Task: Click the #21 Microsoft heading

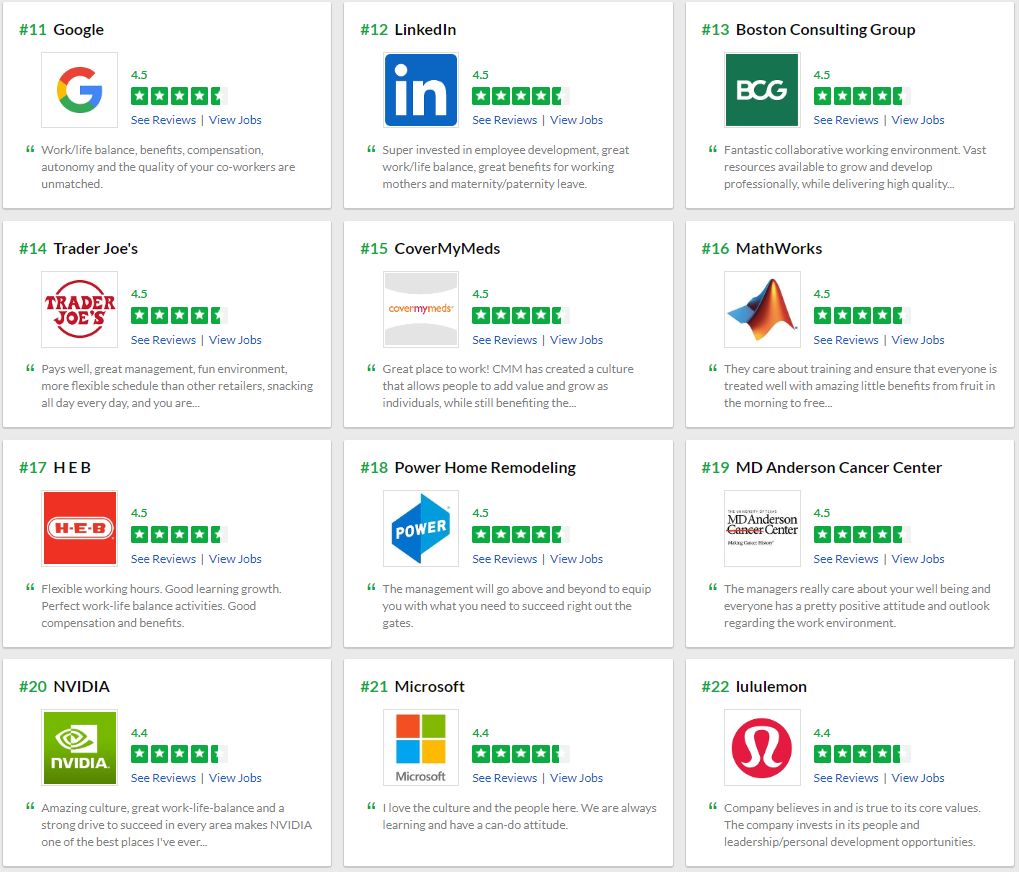Action: [412, 686]
